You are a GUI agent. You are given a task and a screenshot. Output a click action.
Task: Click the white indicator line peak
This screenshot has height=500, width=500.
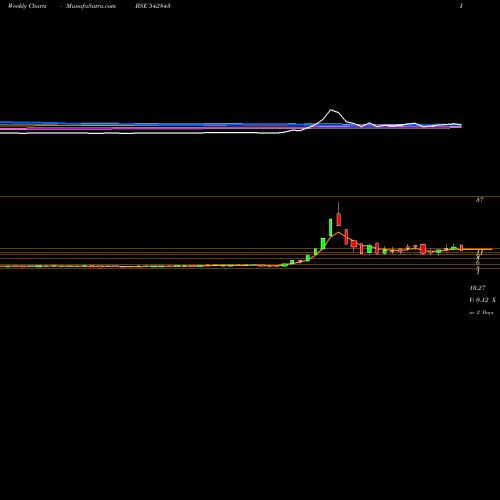coord(331,110)
